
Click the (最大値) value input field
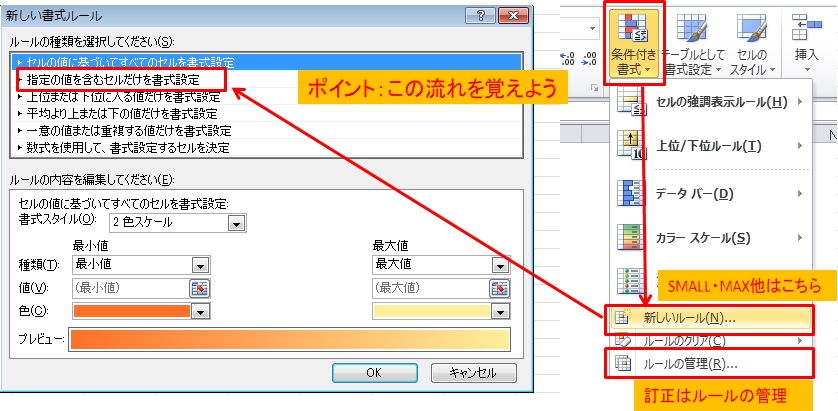coord(431,289)
